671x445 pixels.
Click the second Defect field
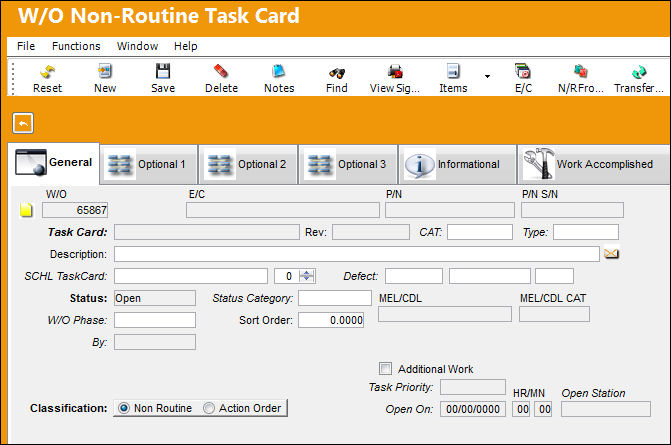490,276
